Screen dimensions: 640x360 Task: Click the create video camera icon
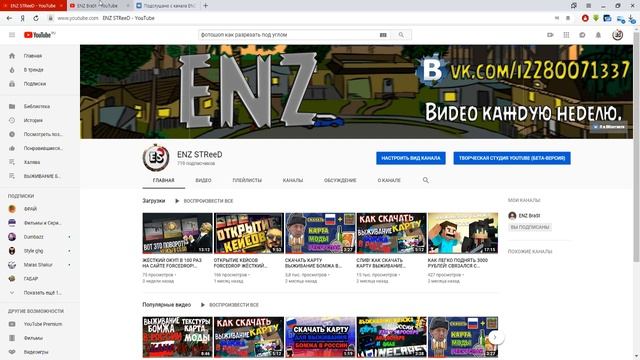550,35
